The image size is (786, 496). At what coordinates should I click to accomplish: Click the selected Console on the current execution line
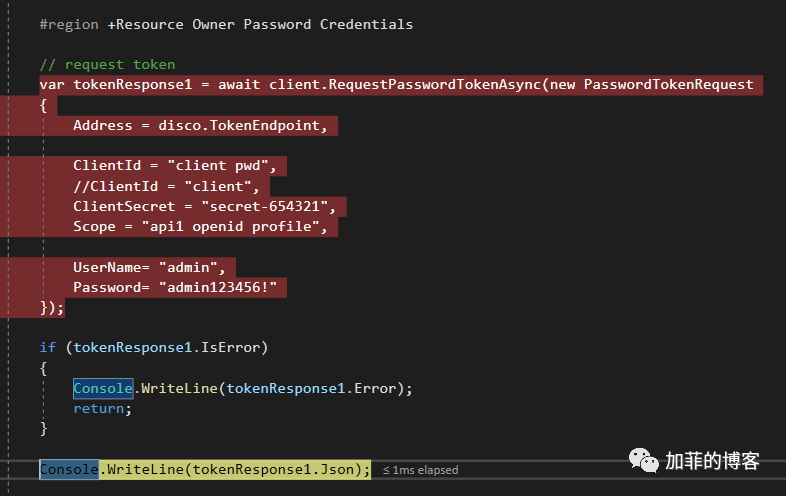[x=69, y=469]
